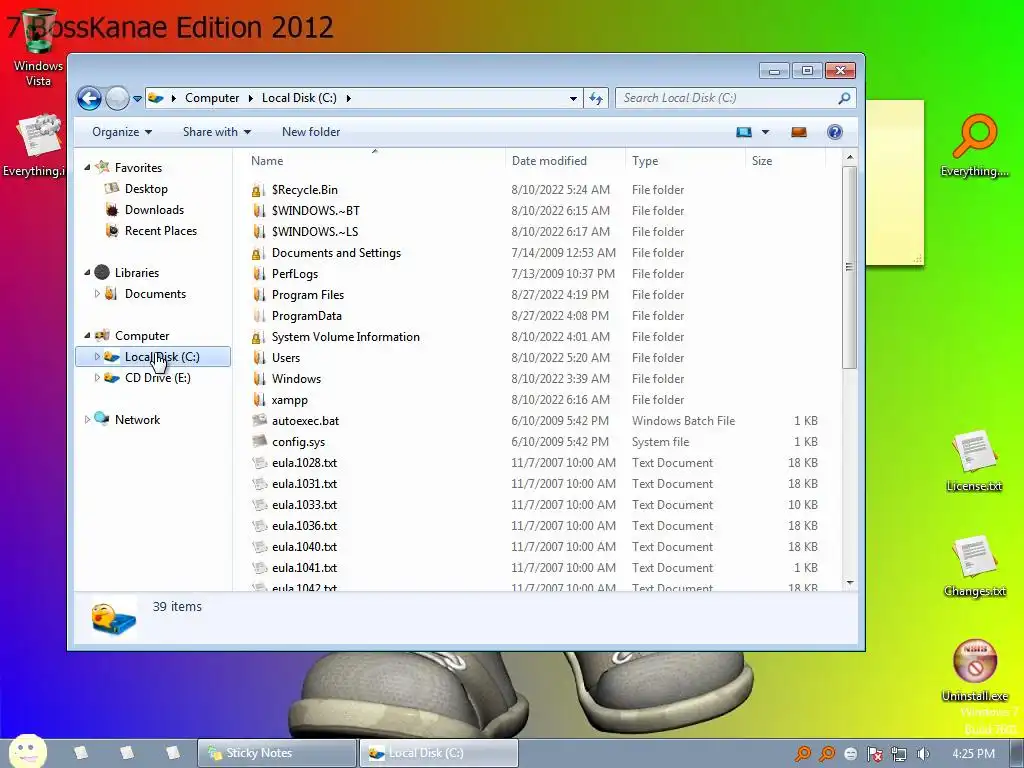The height and width of the screenshot is (768, 1024).
Task: Select the config.sys file icon
Action: [259, 441]
